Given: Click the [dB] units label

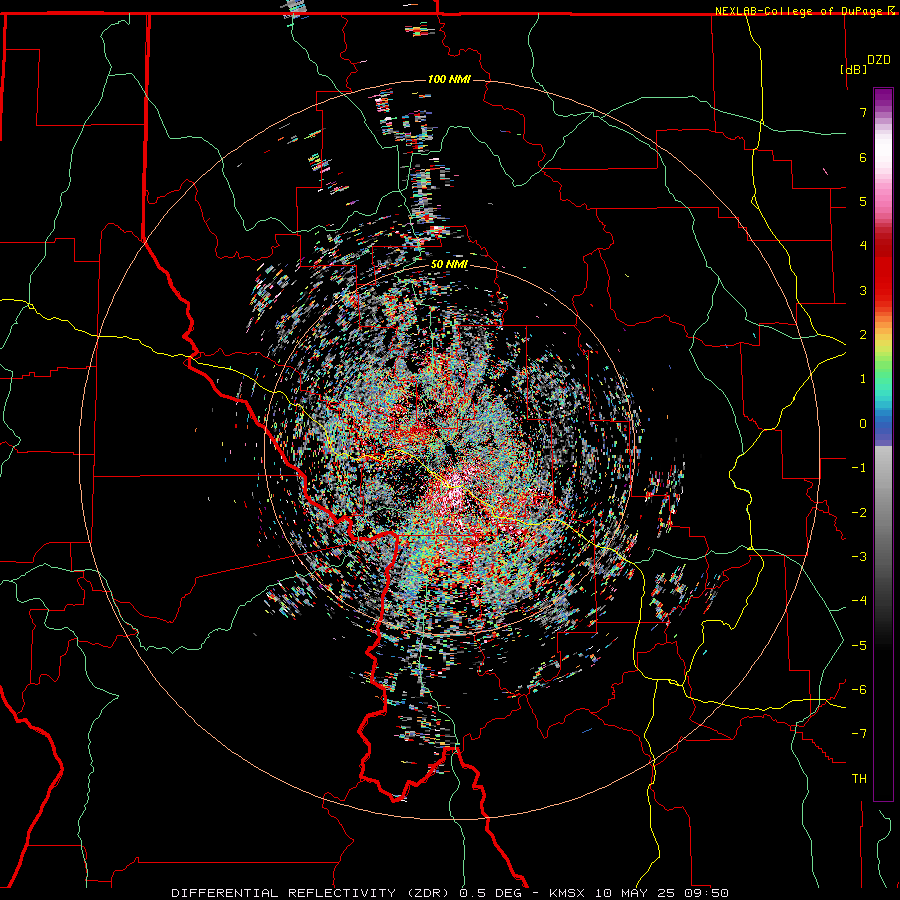Looking at the screenshot, I should point(854,69).
